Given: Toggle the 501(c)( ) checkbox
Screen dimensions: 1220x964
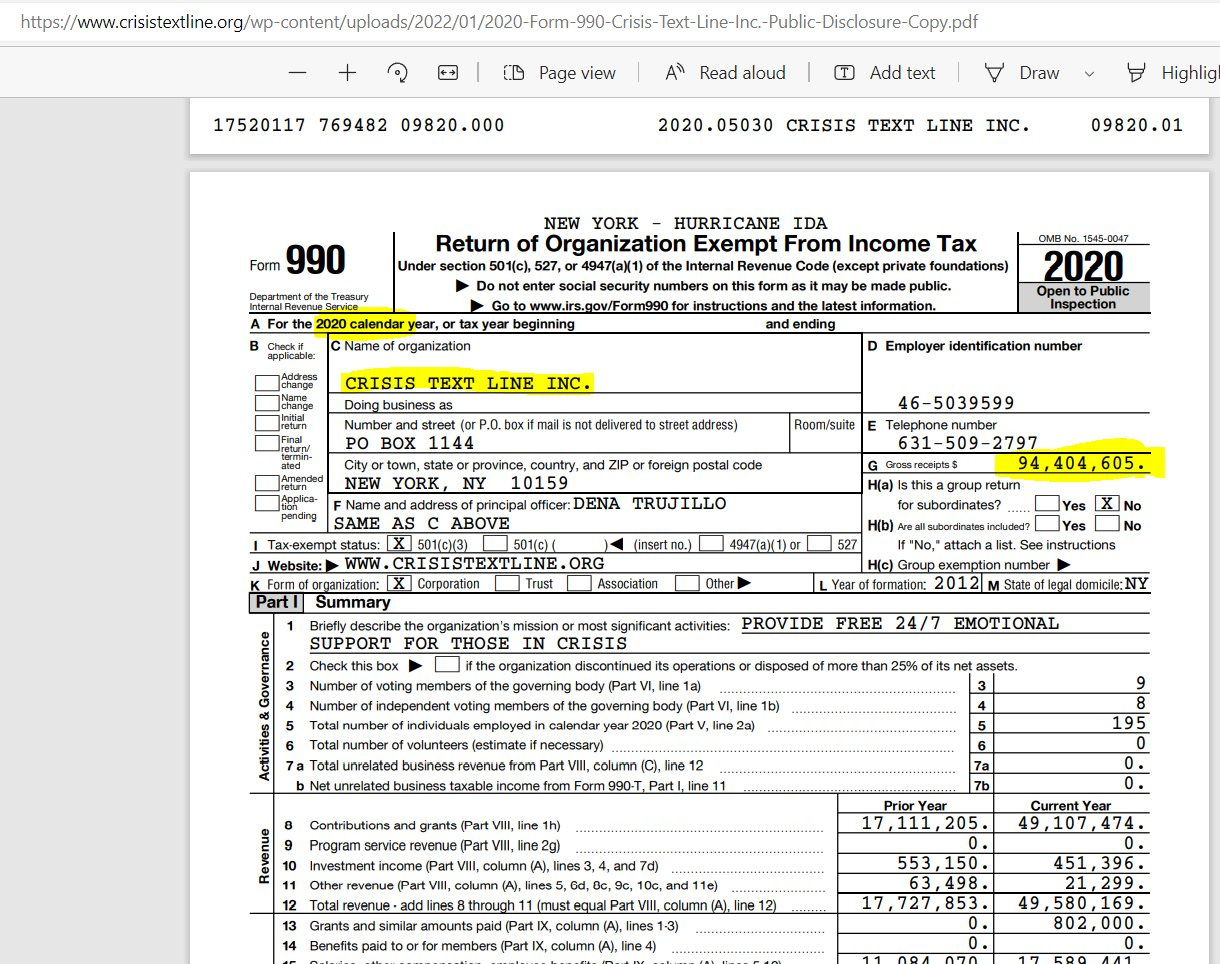Looking at the screenshot, I should click(495, 544).
